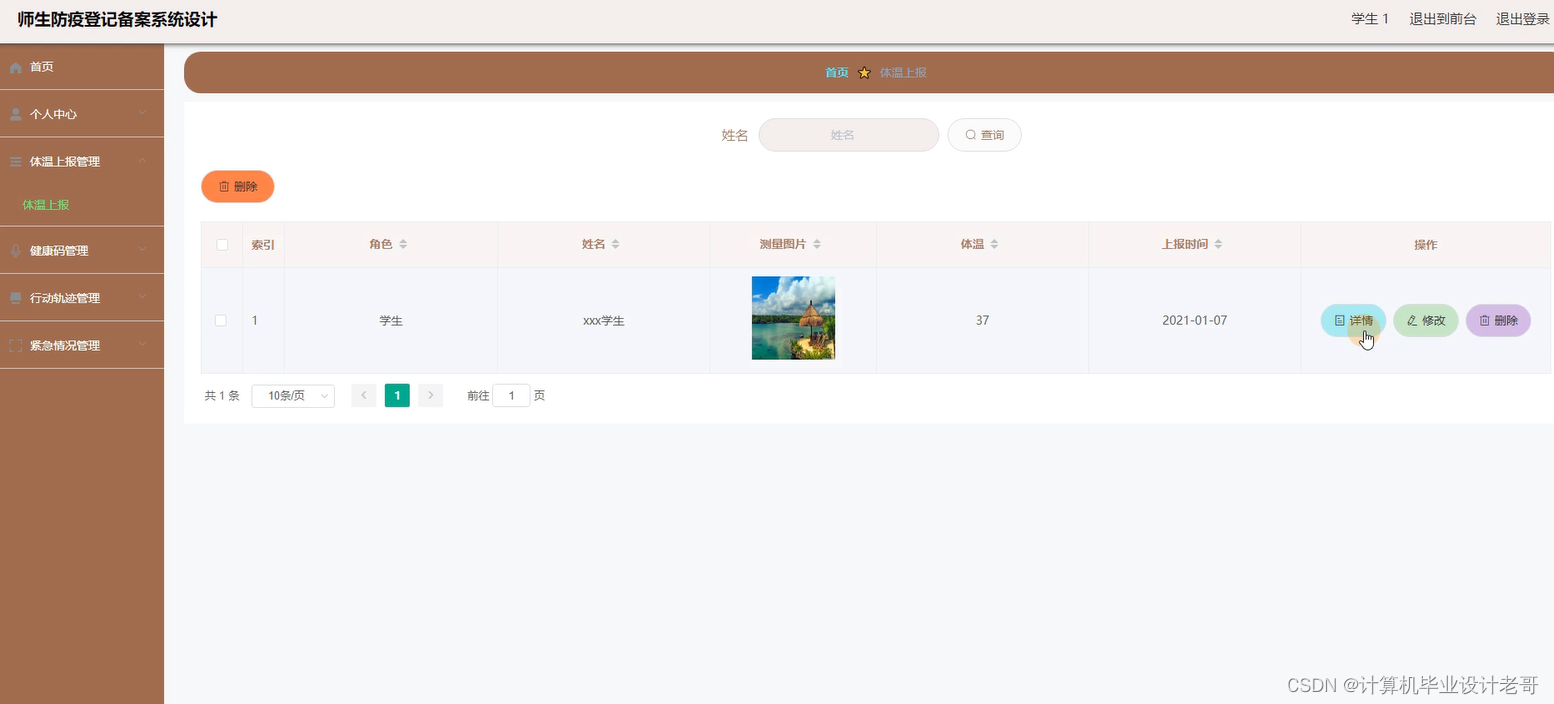
Task: Click the bracket icon beside 紧急情况管理
Action: [x=15, y=346]
